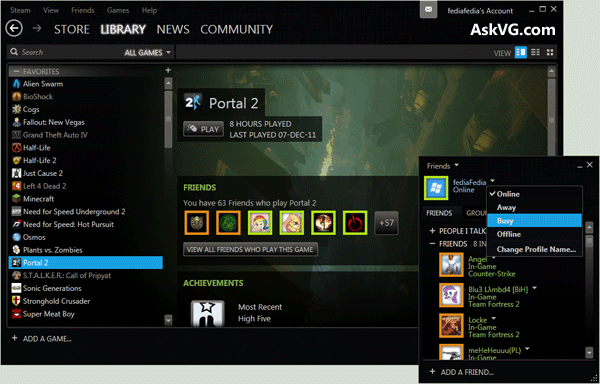
Task: Click the Left 4 Dead 2 icon
Action: point(16,186)
